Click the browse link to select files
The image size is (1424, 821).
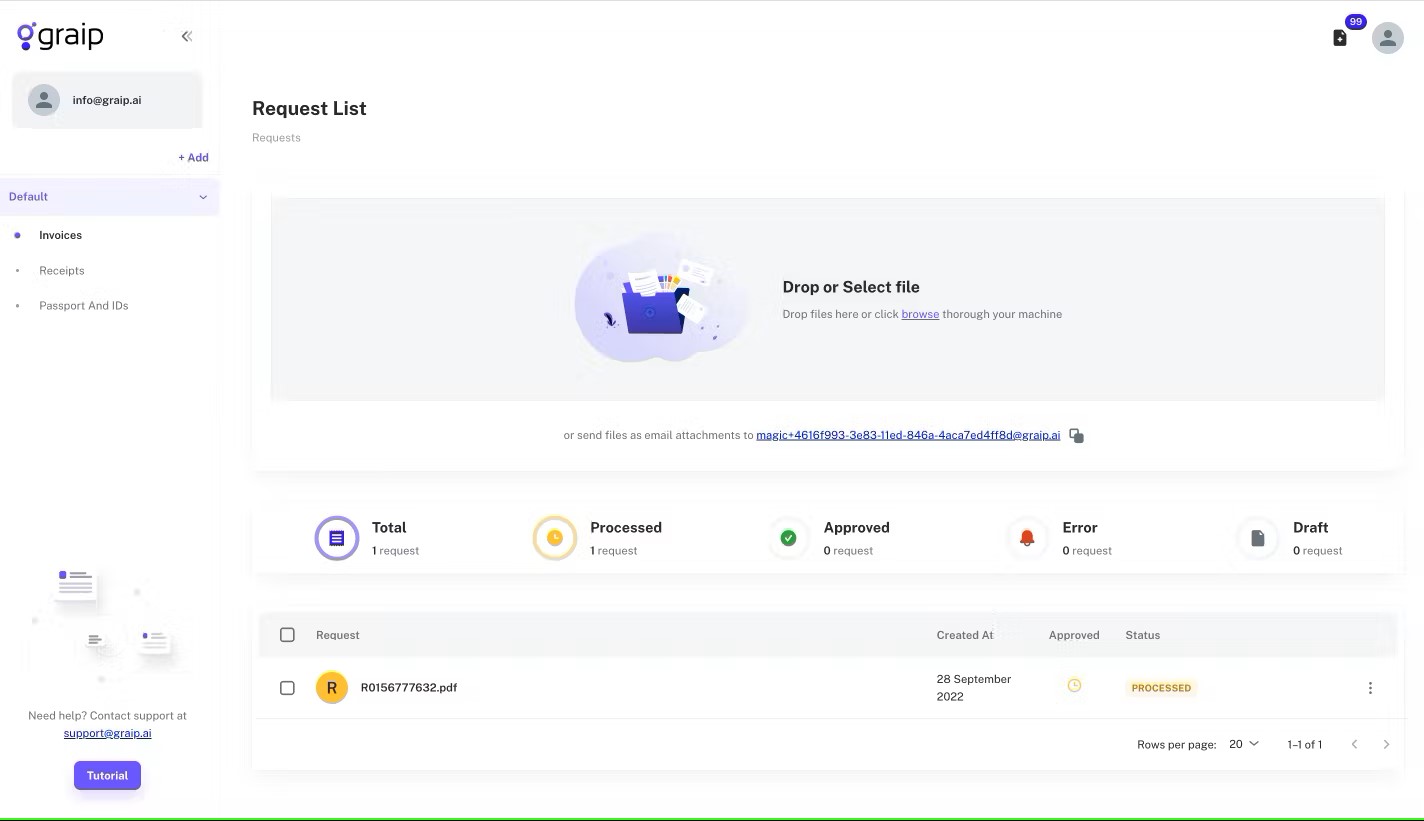point(920,314)
